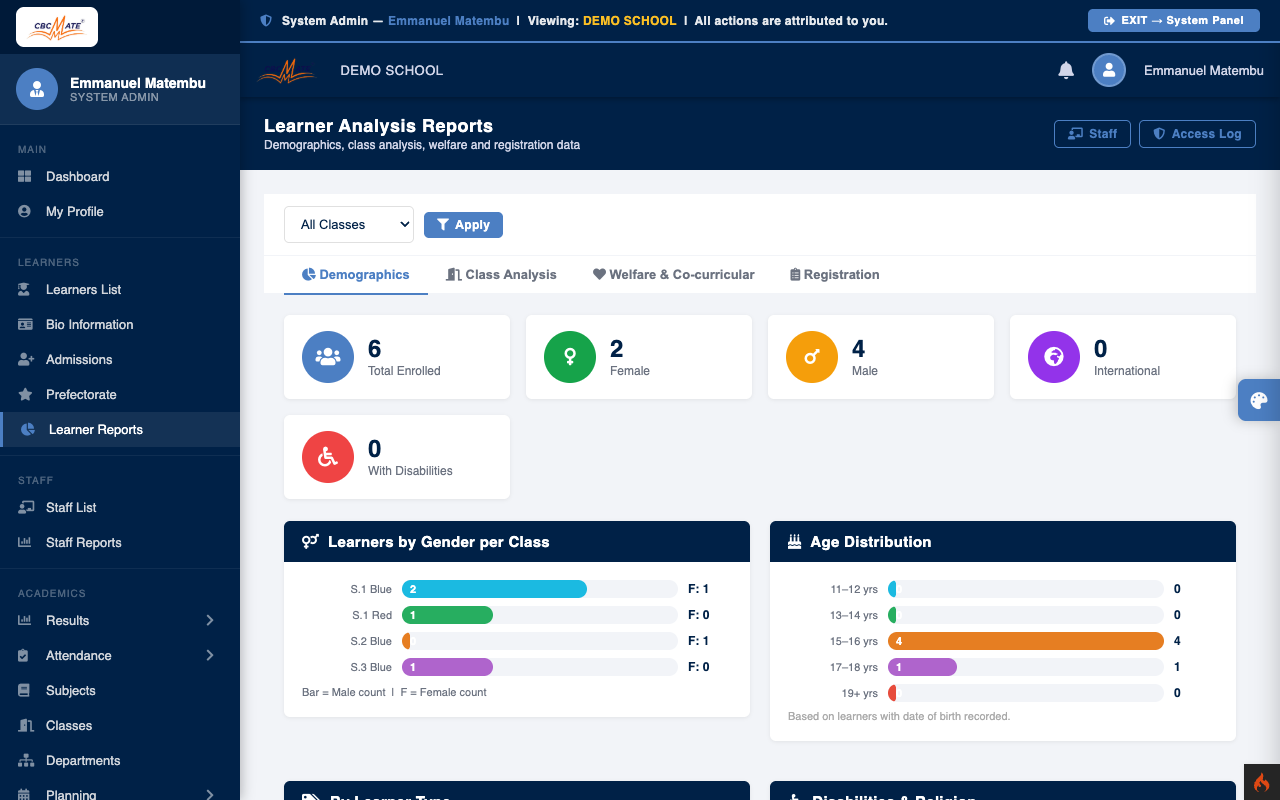Click the orange Male symbol icon

[812, 357]
